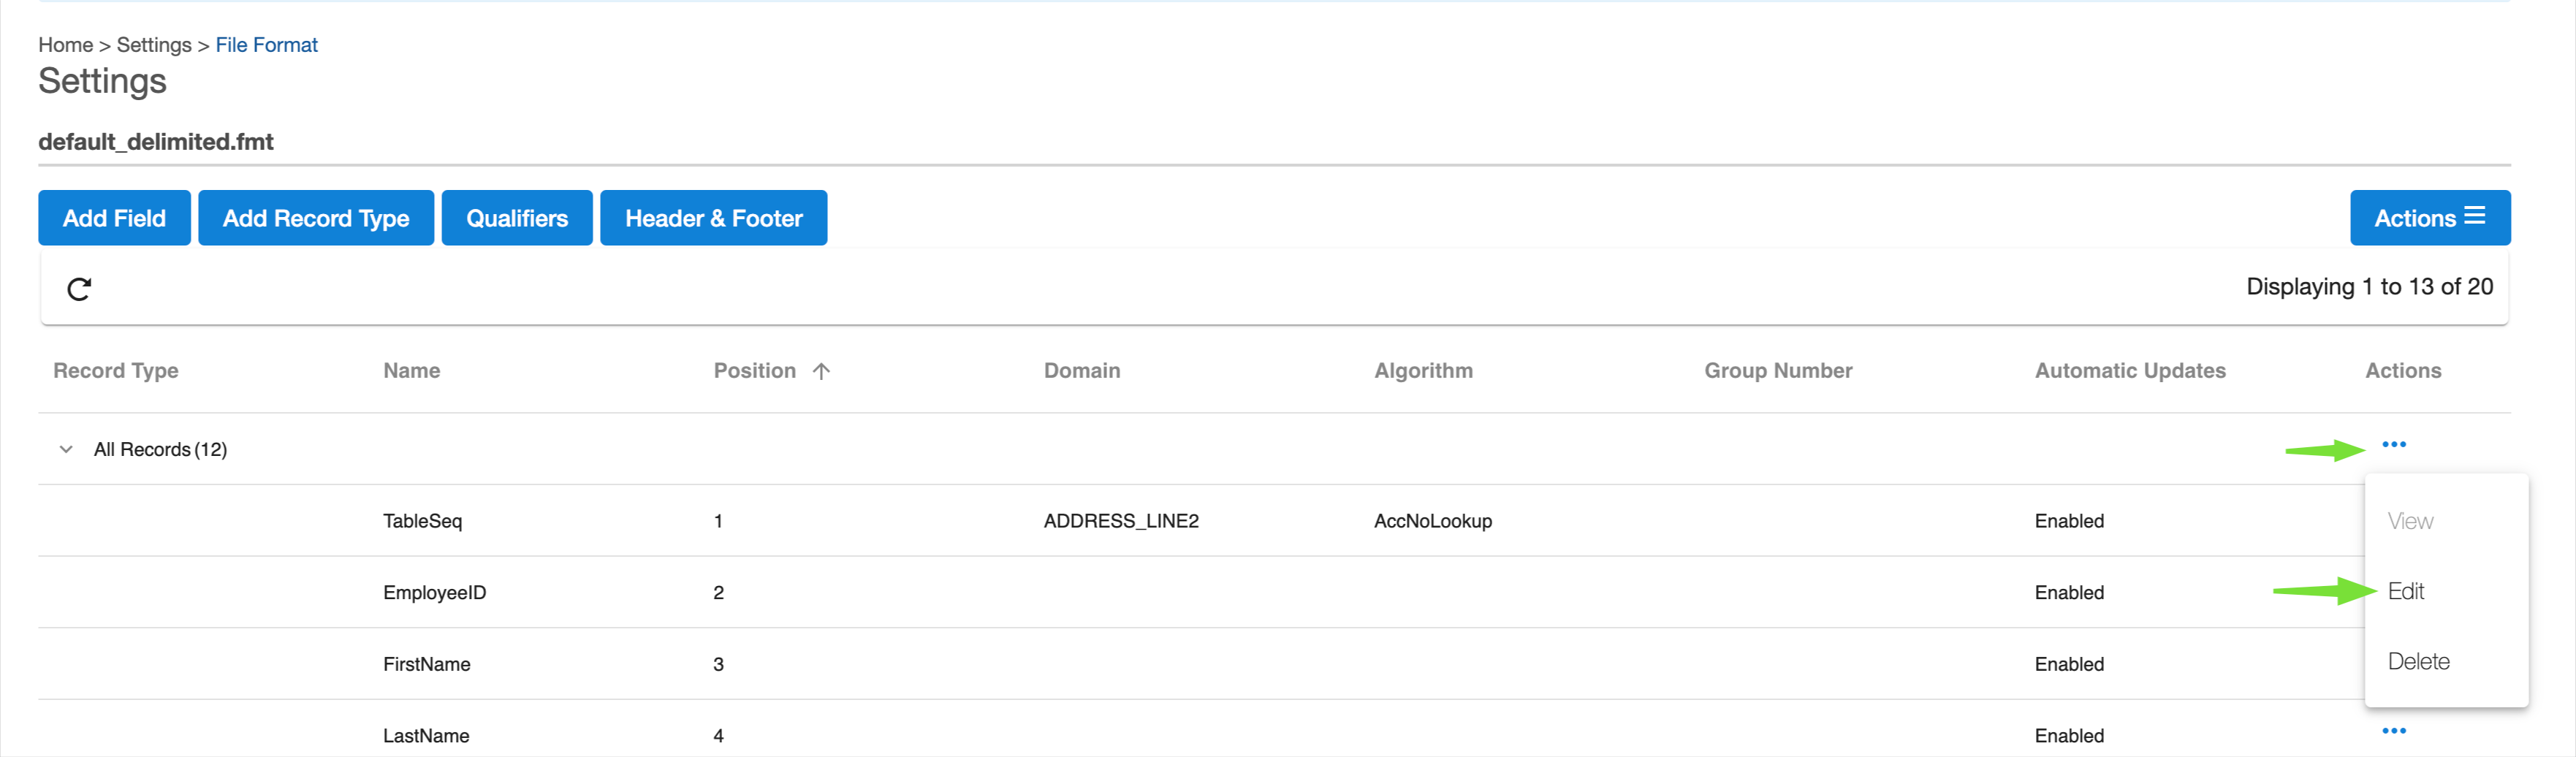
Task: Open the LastName row three-dot menu
Action: point(2393,731)
